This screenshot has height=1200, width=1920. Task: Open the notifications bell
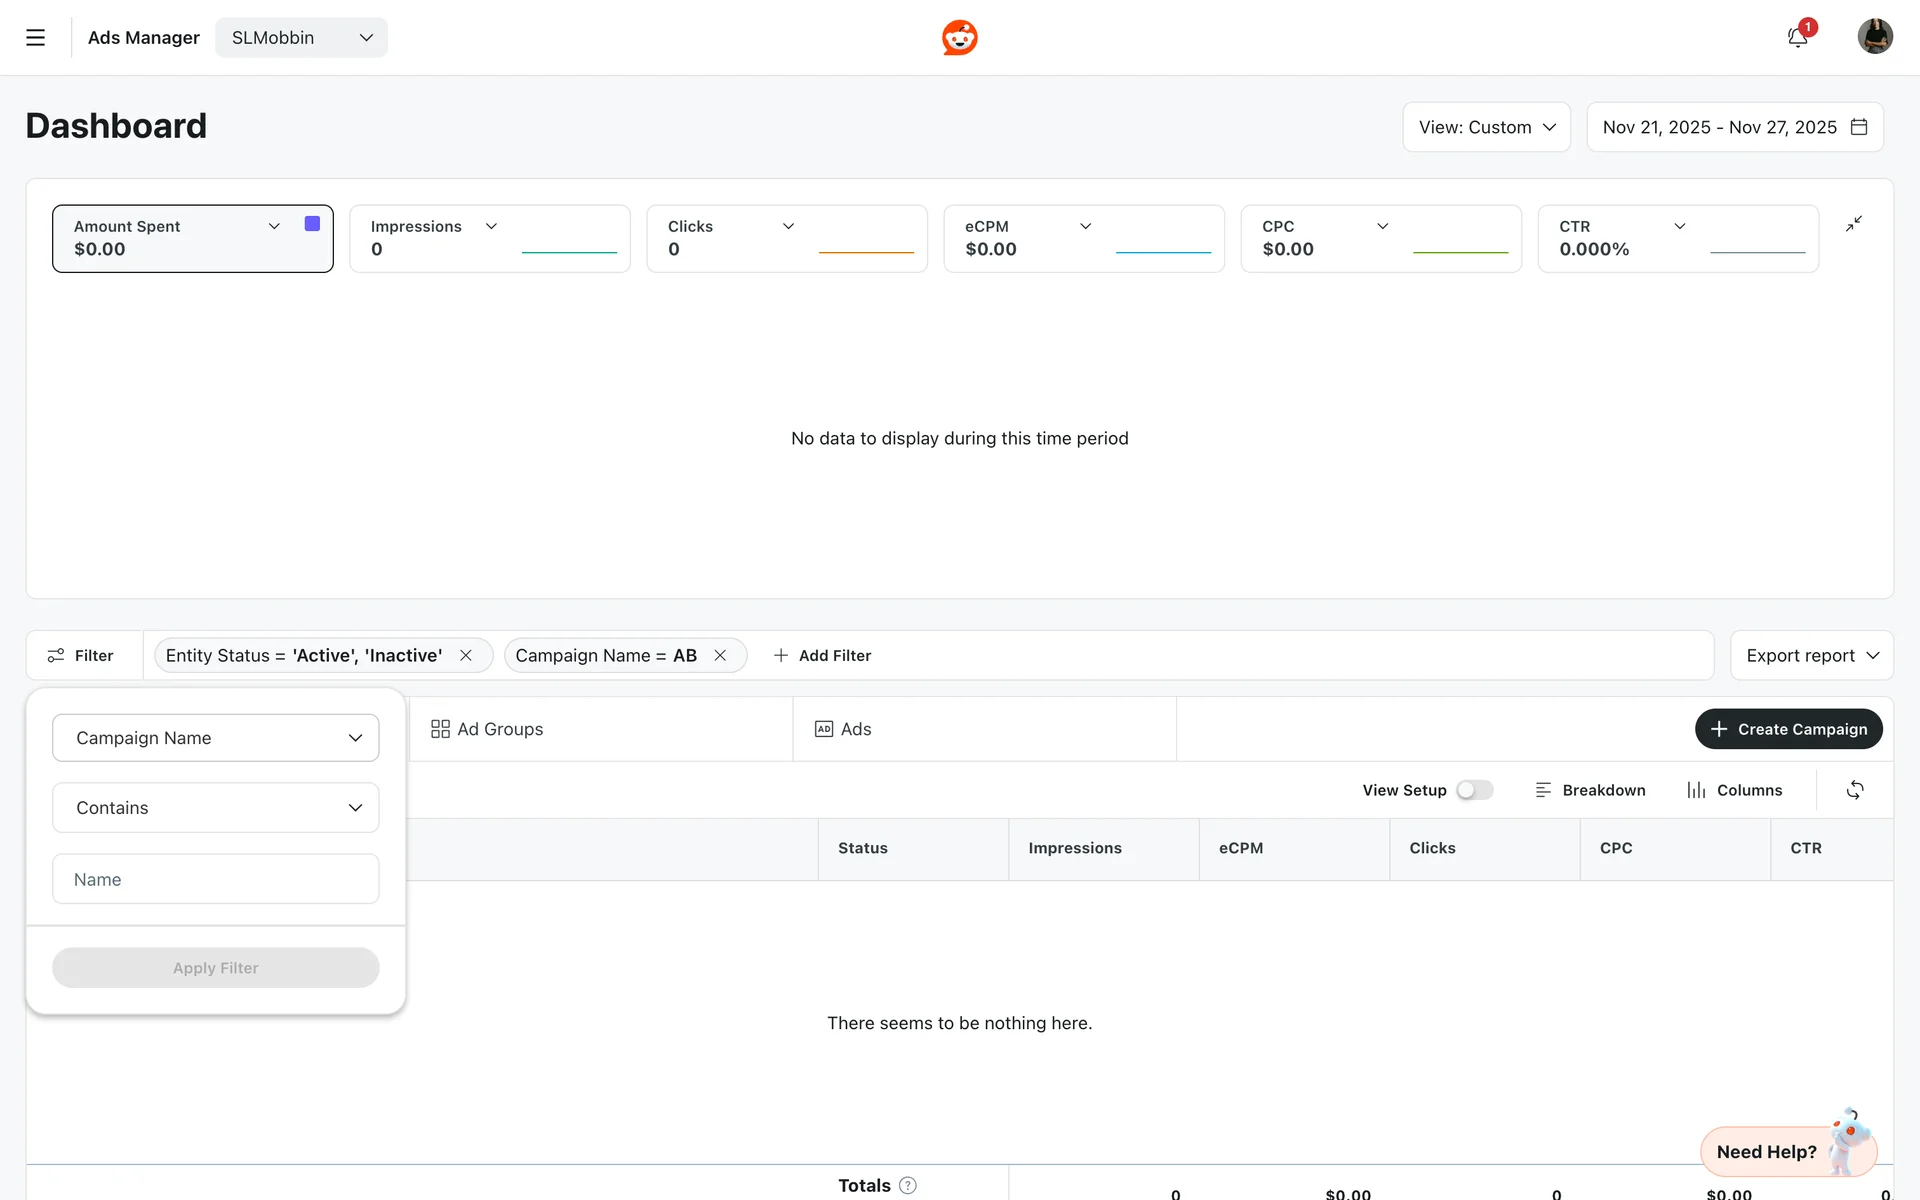pos(1797,38)
